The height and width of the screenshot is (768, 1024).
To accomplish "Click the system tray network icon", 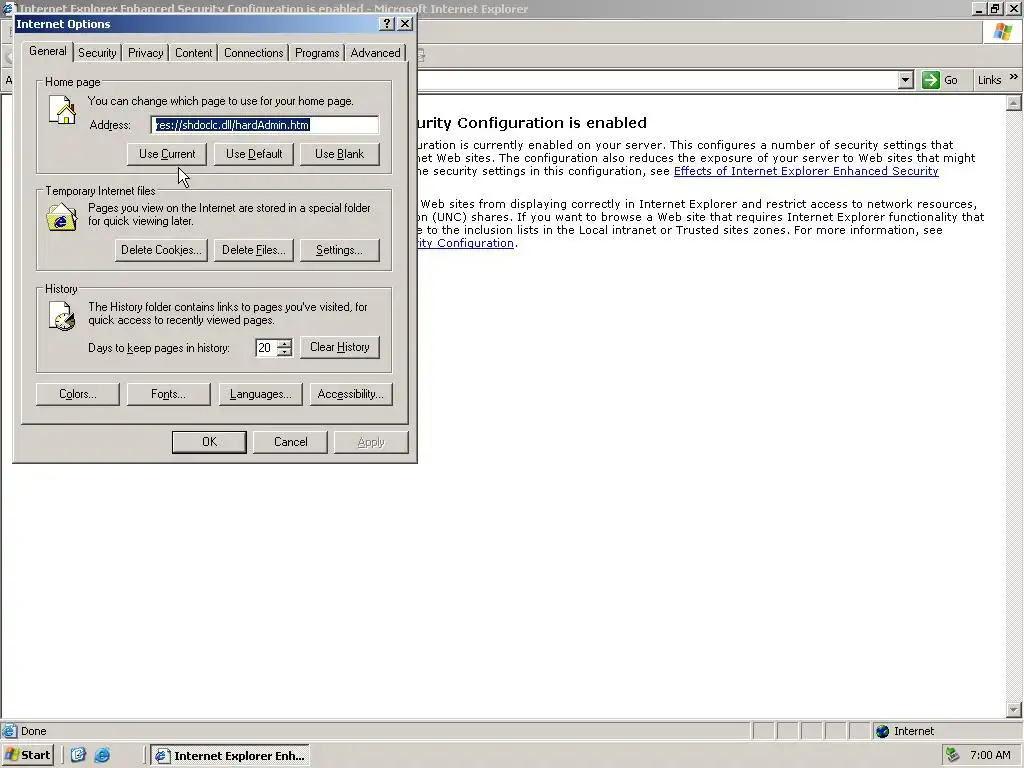I will tap(953, 756).
